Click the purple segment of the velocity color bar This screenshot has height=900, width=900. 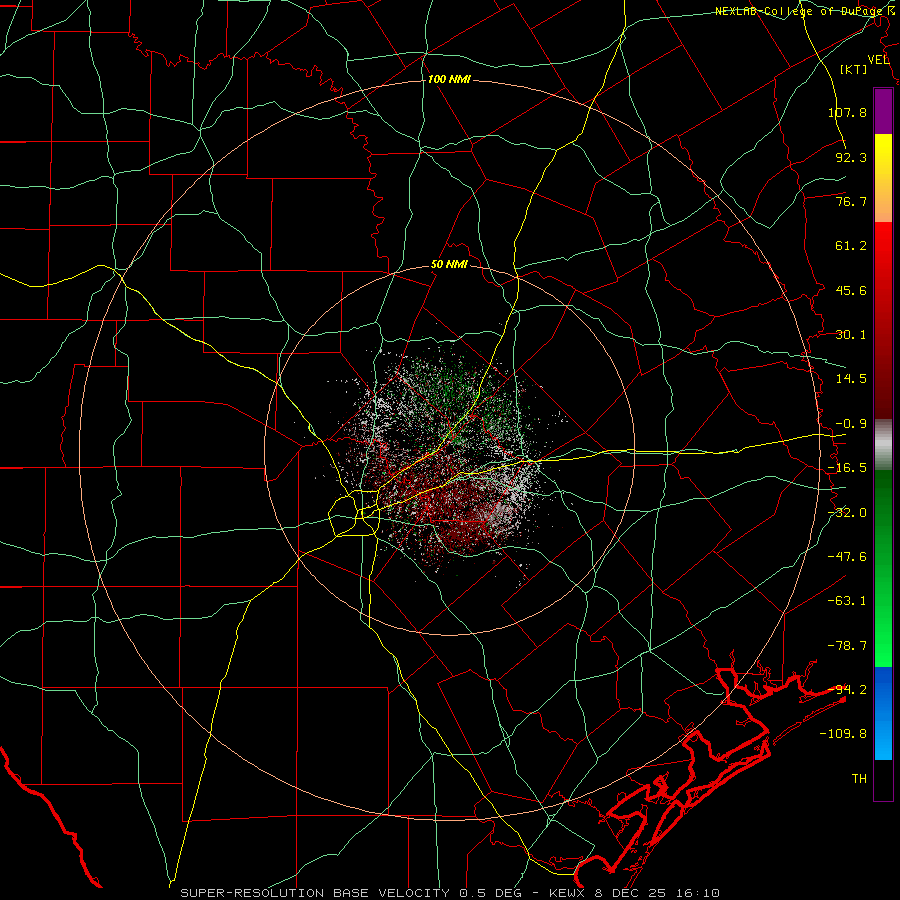883,112
